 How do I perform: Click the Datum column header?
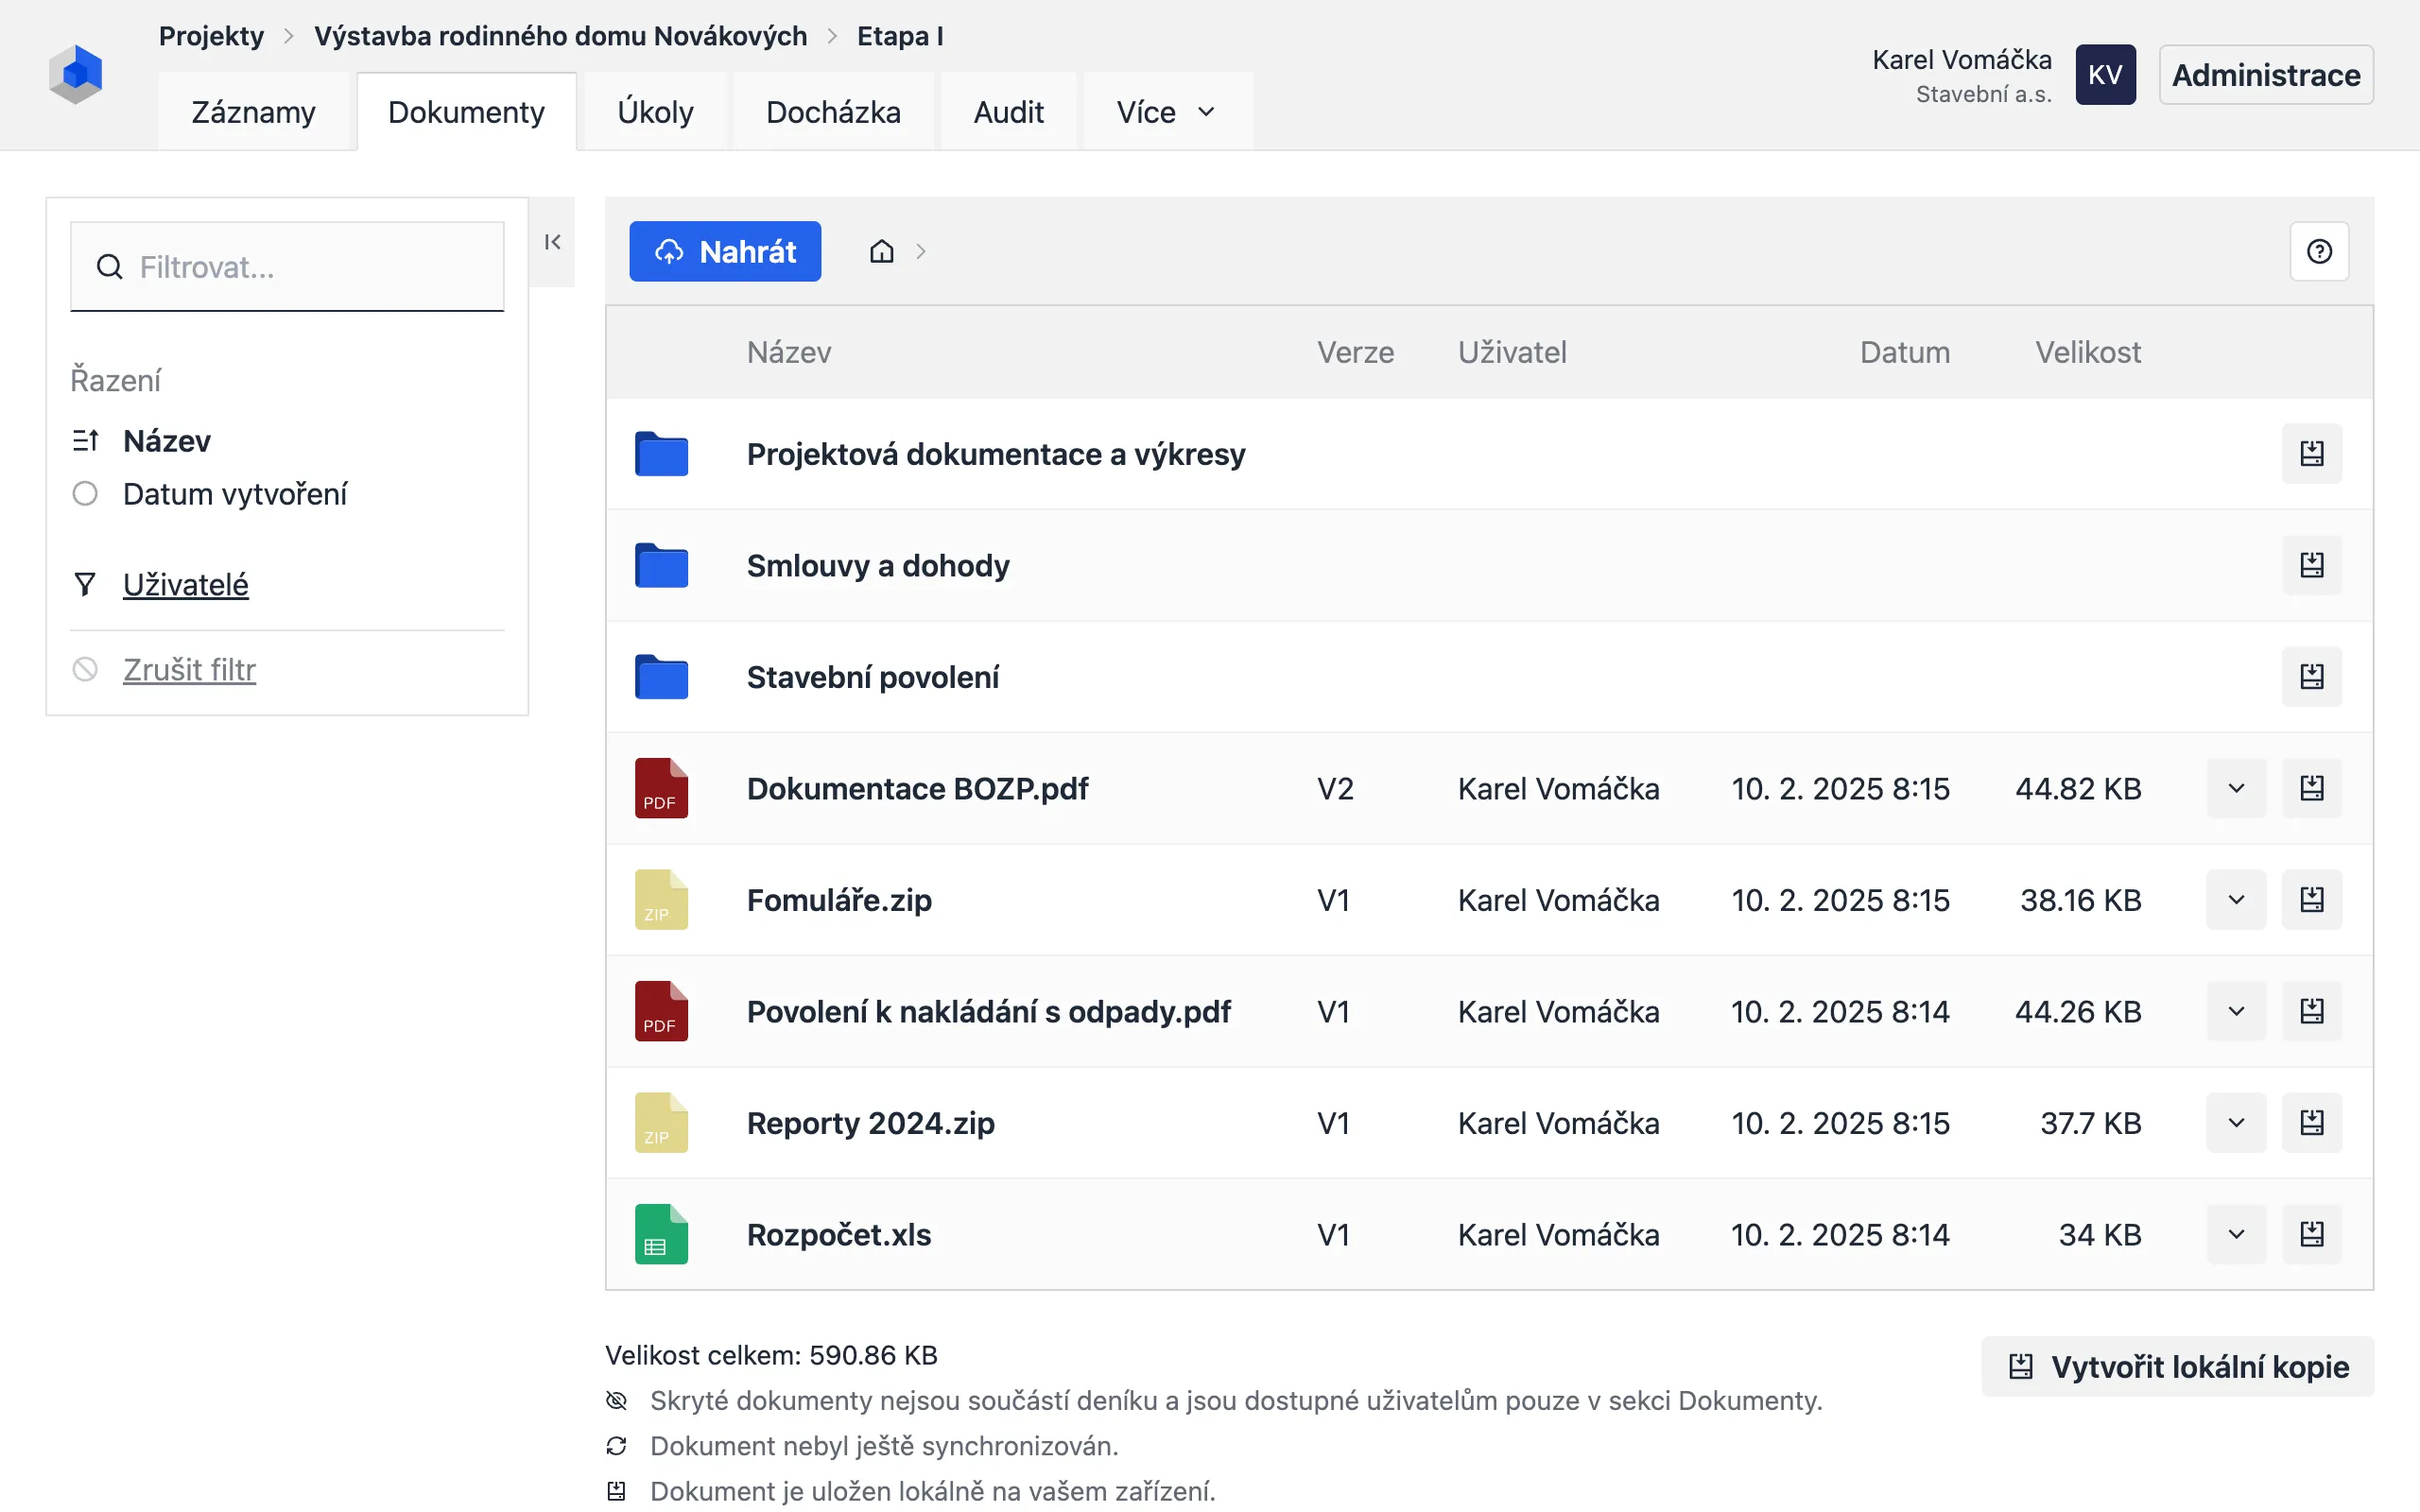point(1904,352)
